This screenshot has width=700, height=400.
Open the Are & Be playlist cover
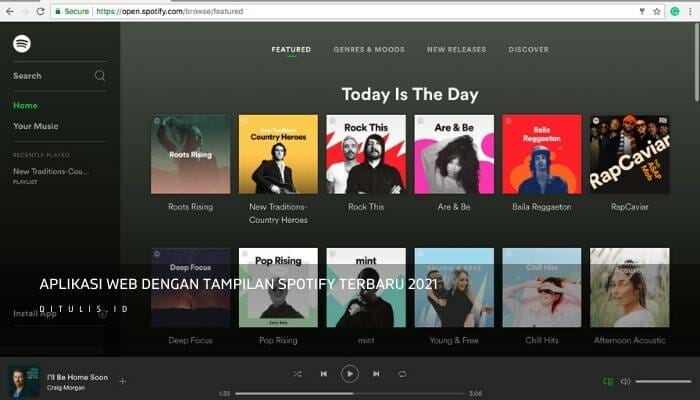pos(454,154)
